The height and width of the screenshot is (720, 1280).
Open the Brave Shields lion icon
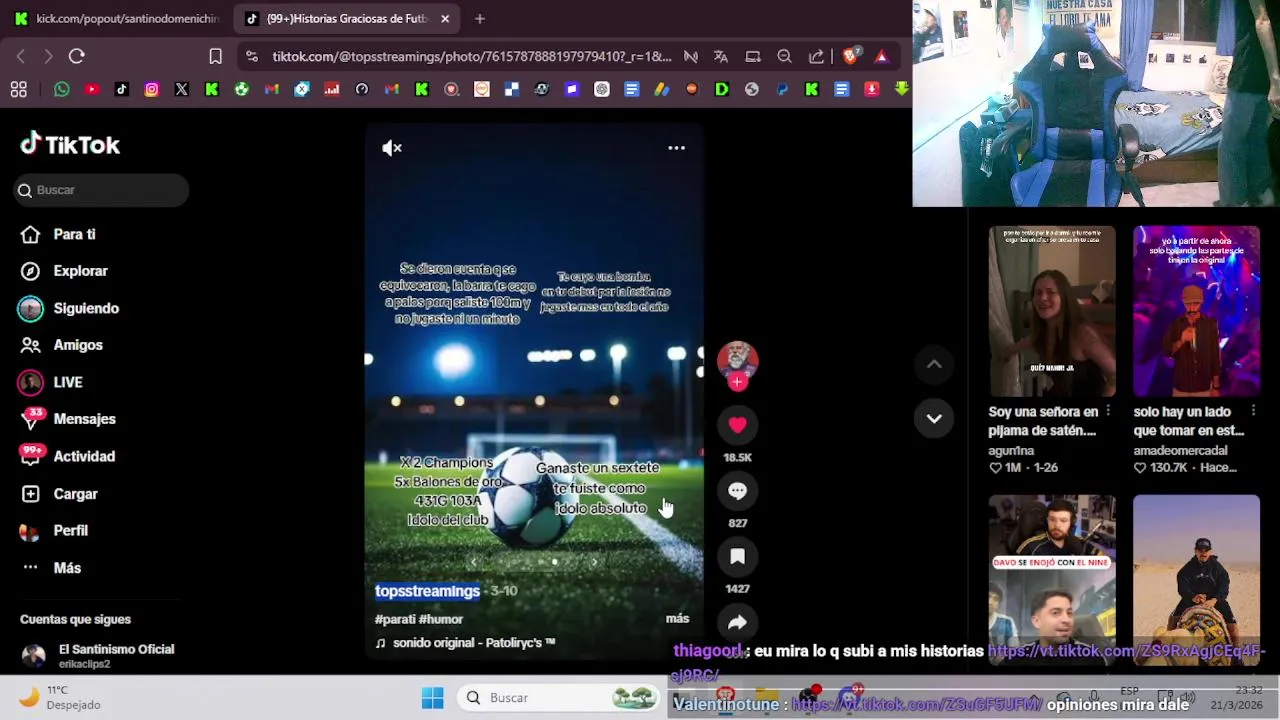coord(850,57)
